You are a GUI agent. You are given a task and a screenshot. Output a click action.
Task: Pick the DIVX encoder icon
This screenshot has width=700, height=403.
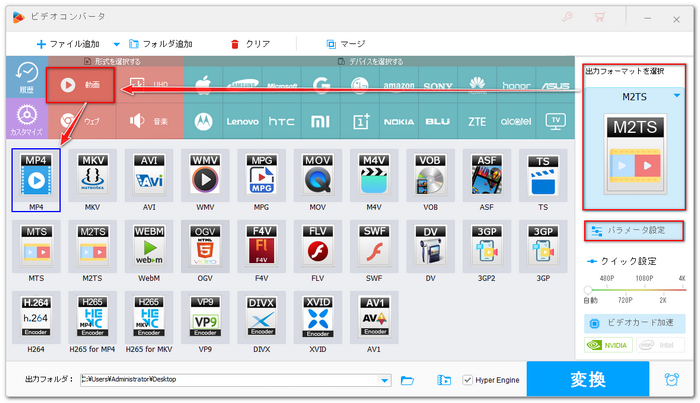pos(262,318)
